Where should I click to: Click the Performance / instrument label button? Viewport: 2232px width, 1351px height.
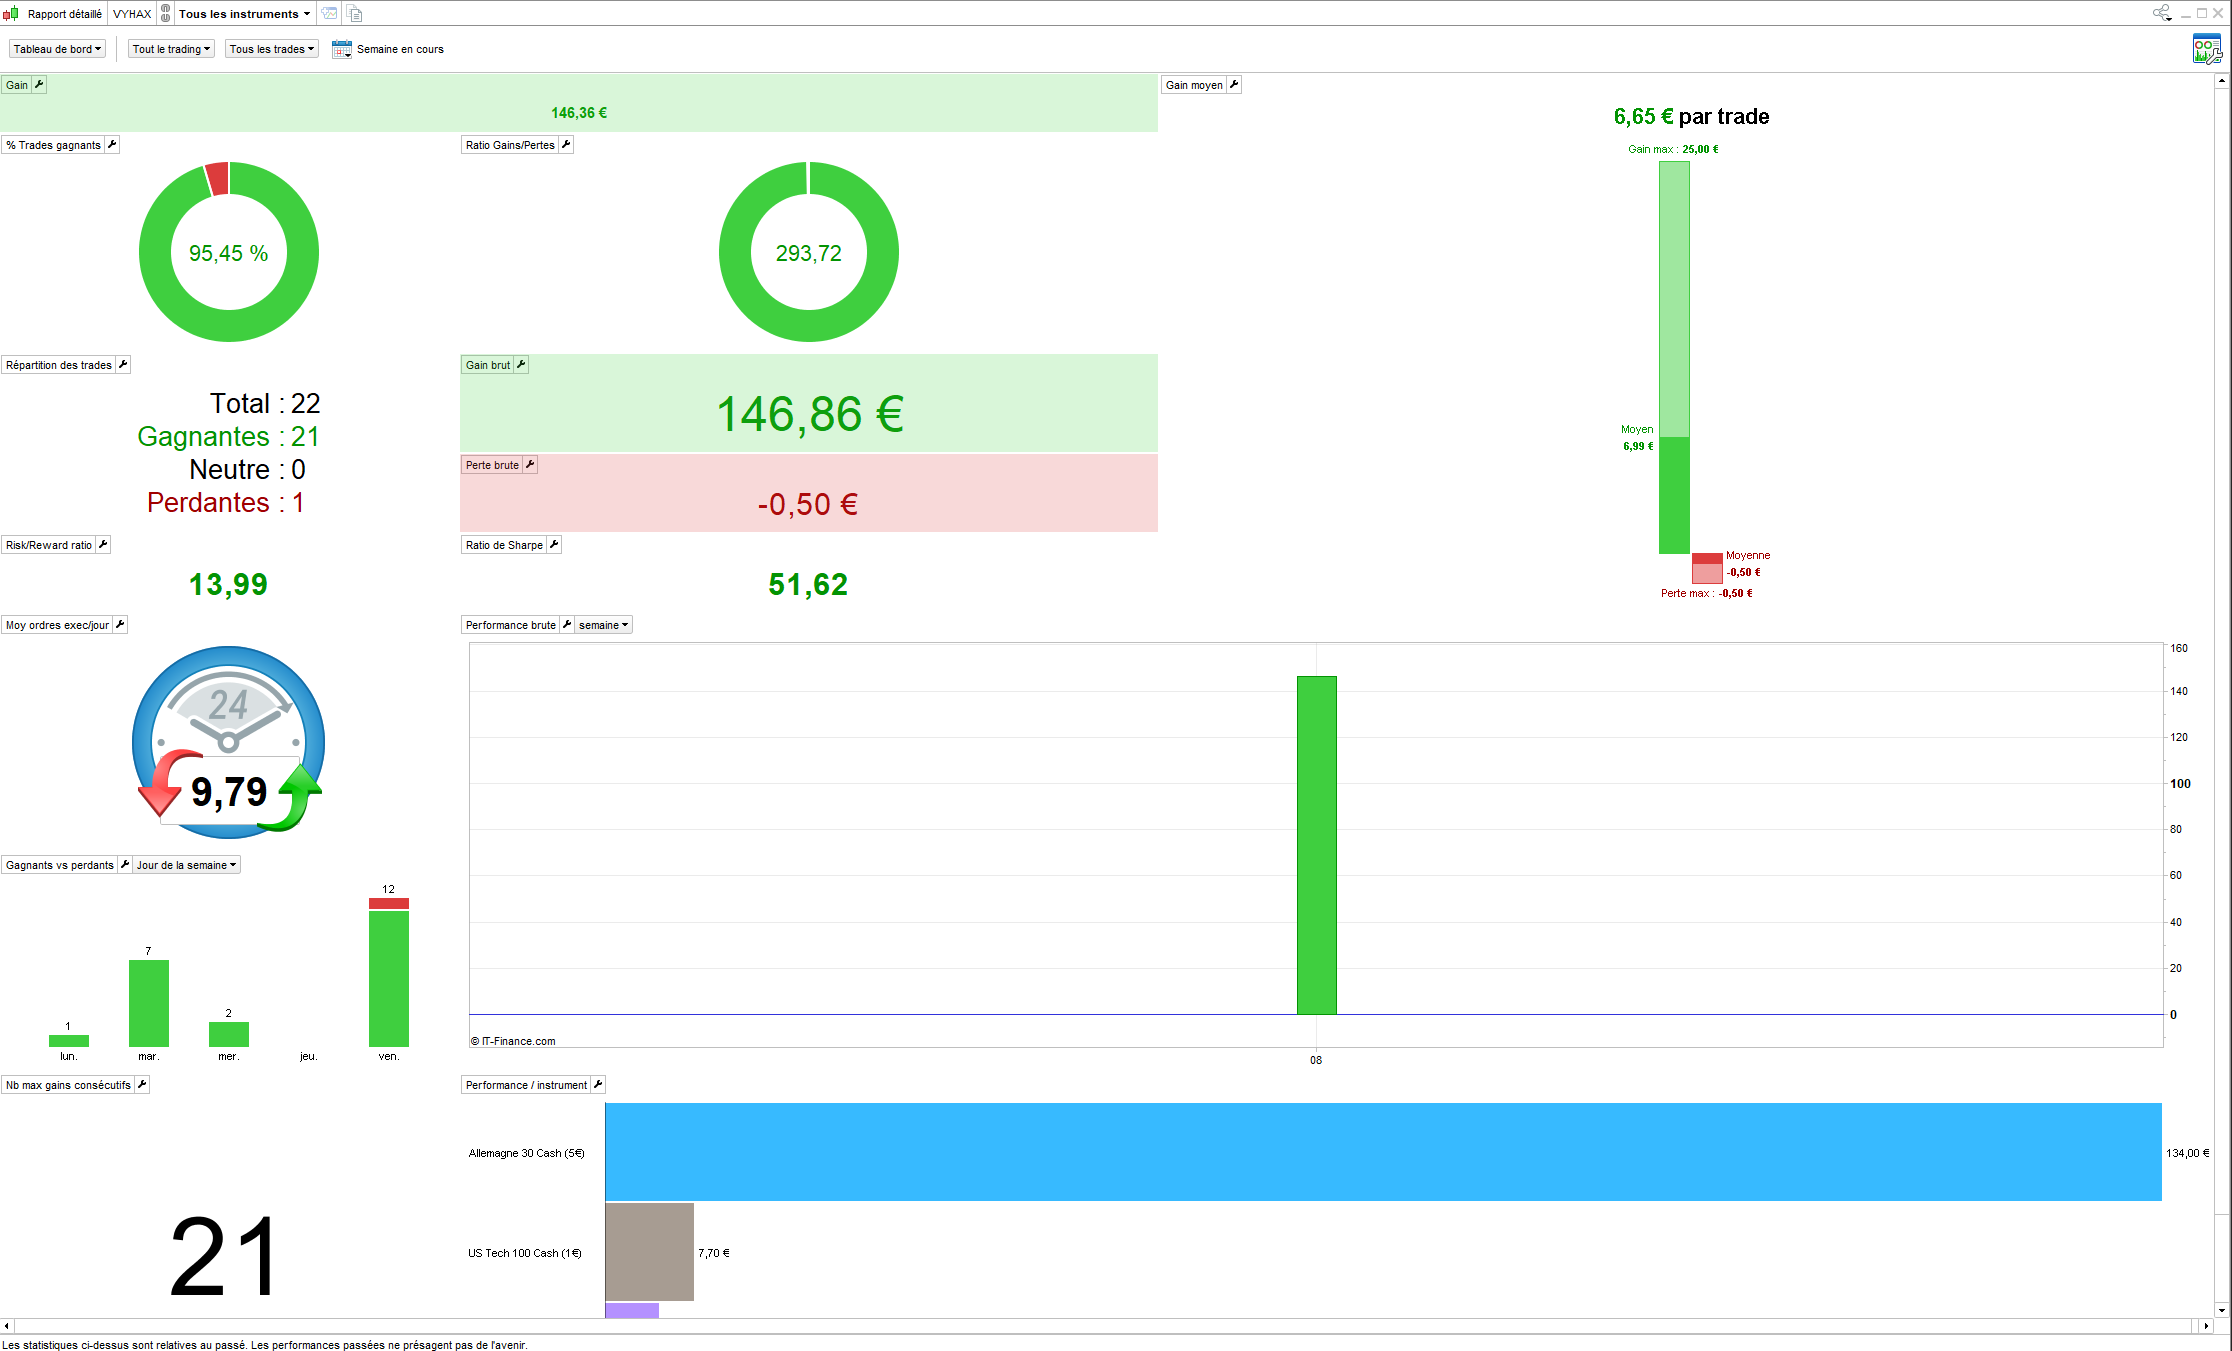coord(526,1085)
